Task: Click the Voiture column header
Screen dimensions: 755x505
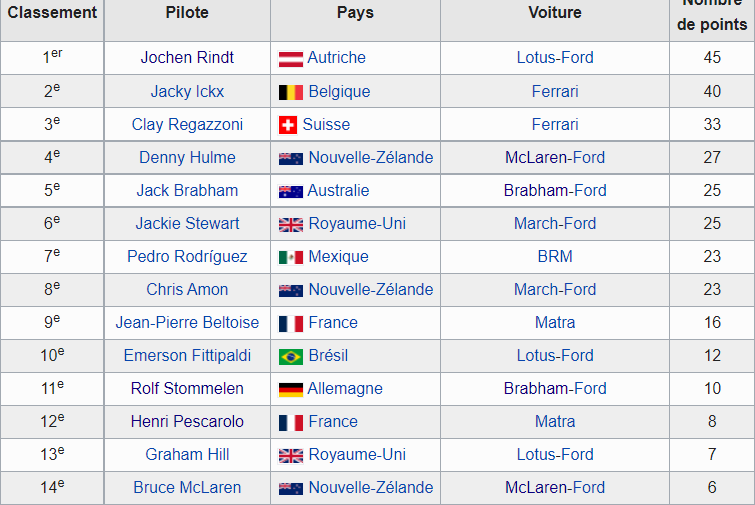Action: point(555,13)
